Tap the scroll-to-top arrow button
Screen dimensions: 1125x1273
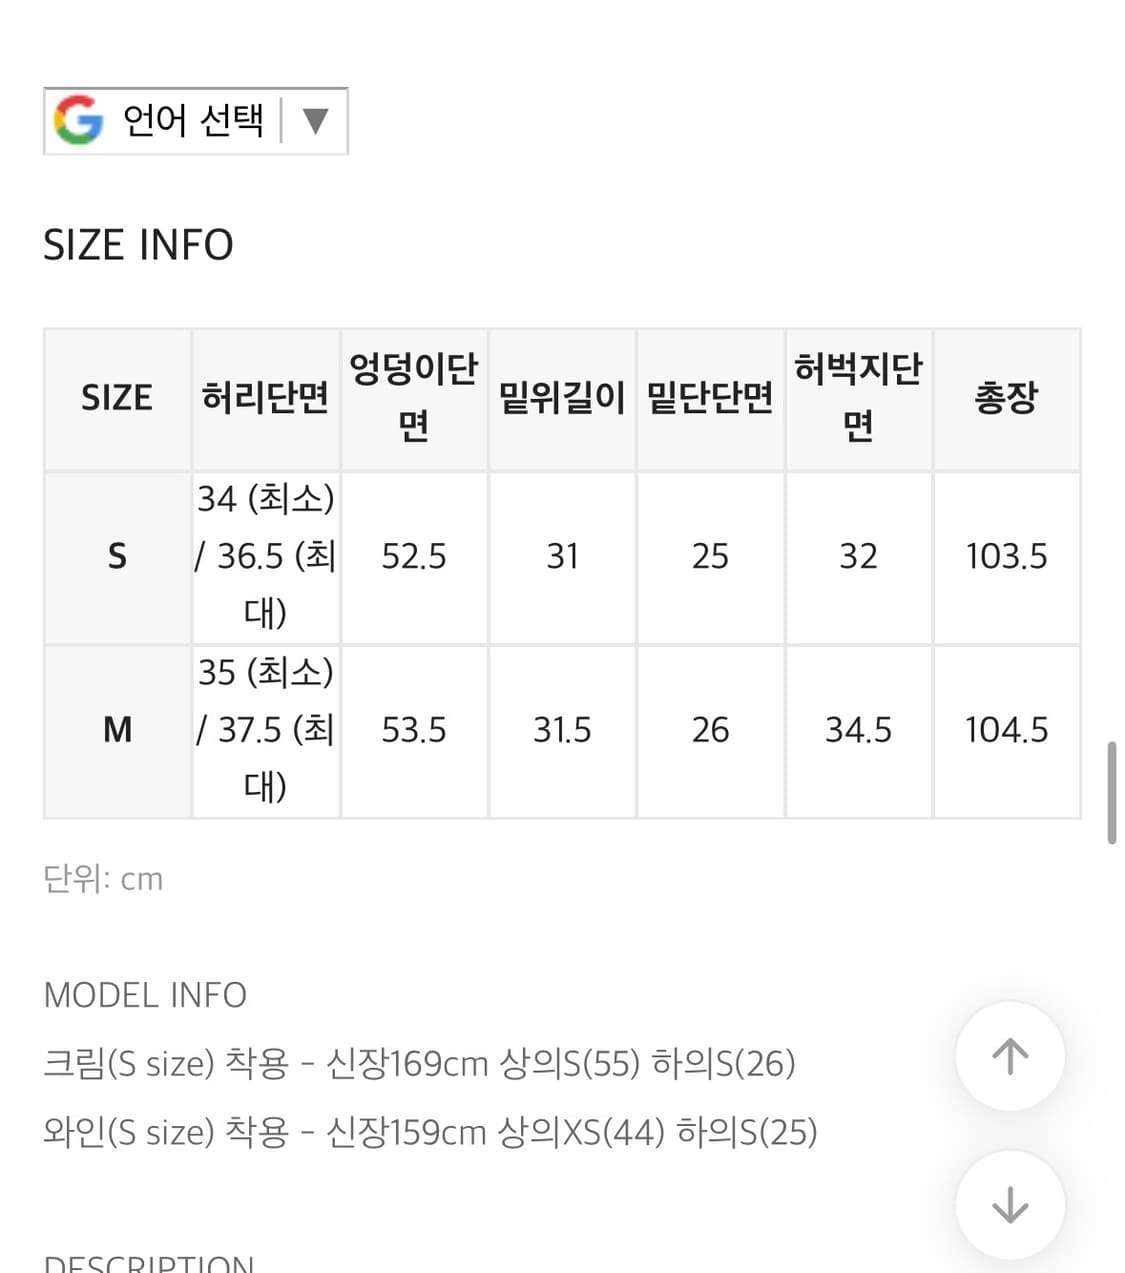coord(1010,1056)
